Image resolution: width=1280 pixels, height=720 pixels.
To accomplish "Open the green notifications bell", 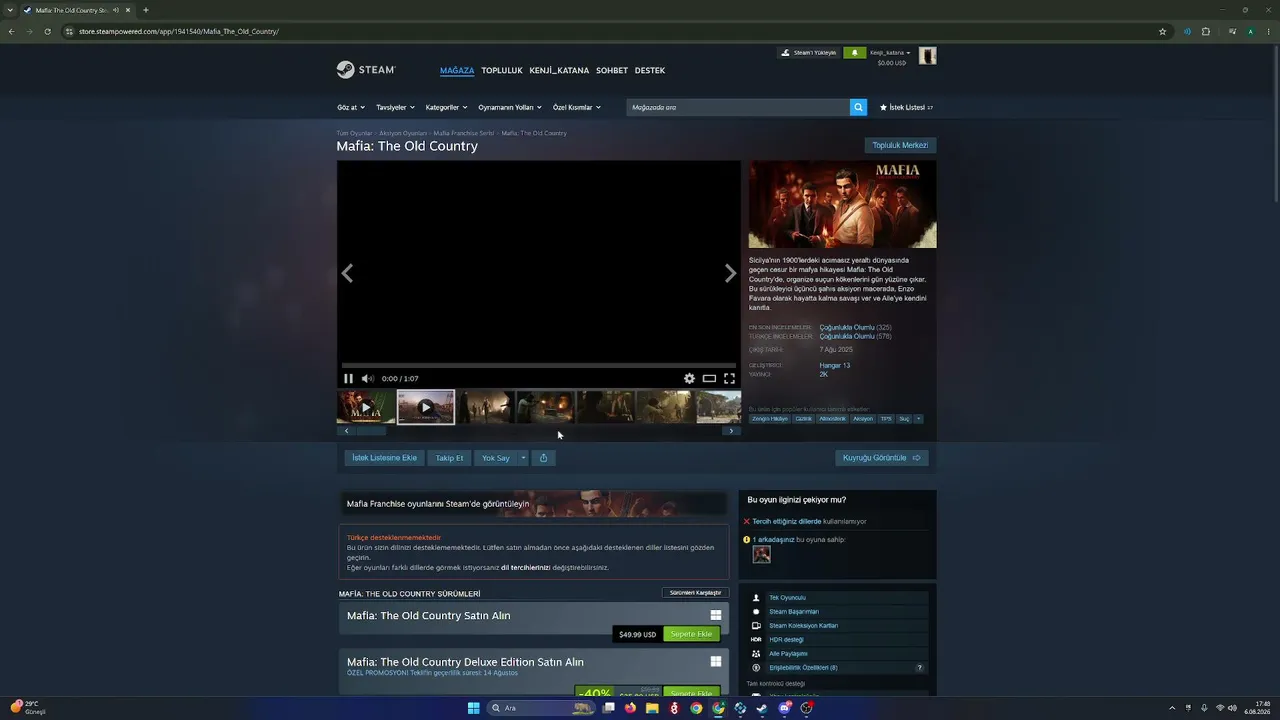I will coord(854,53).
